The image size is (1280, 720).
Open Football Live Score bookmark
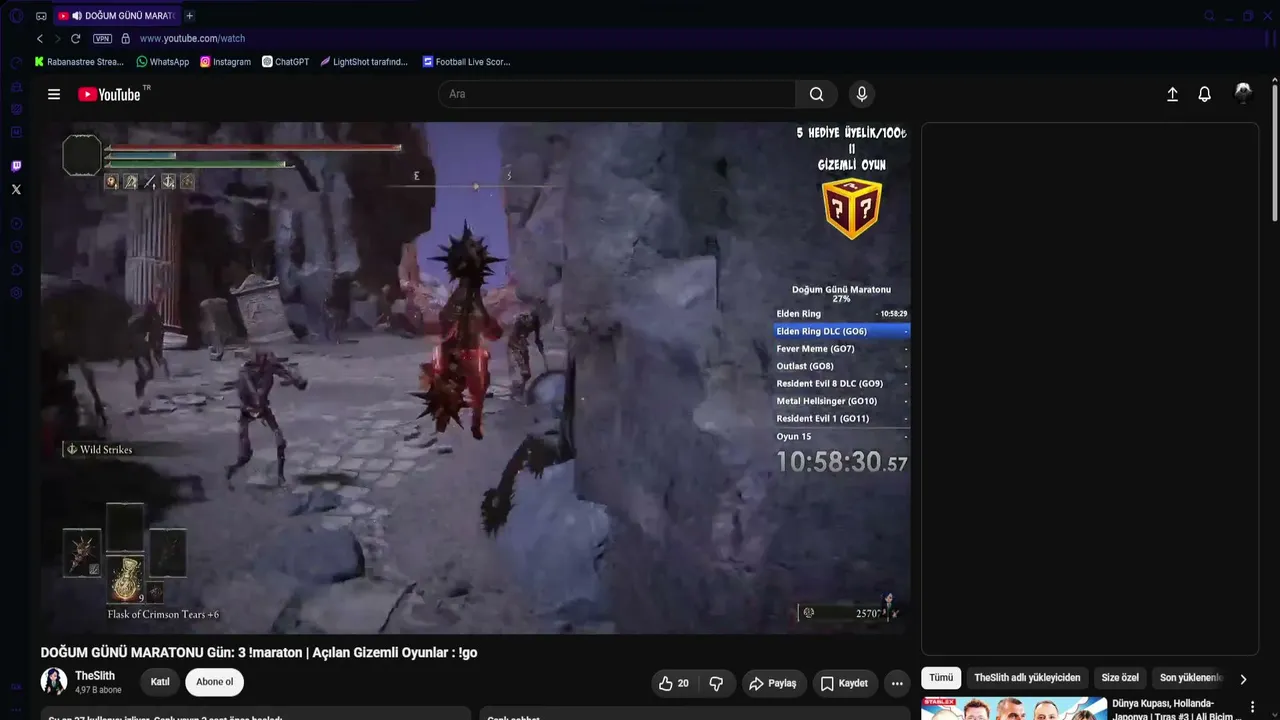(466, 62)
